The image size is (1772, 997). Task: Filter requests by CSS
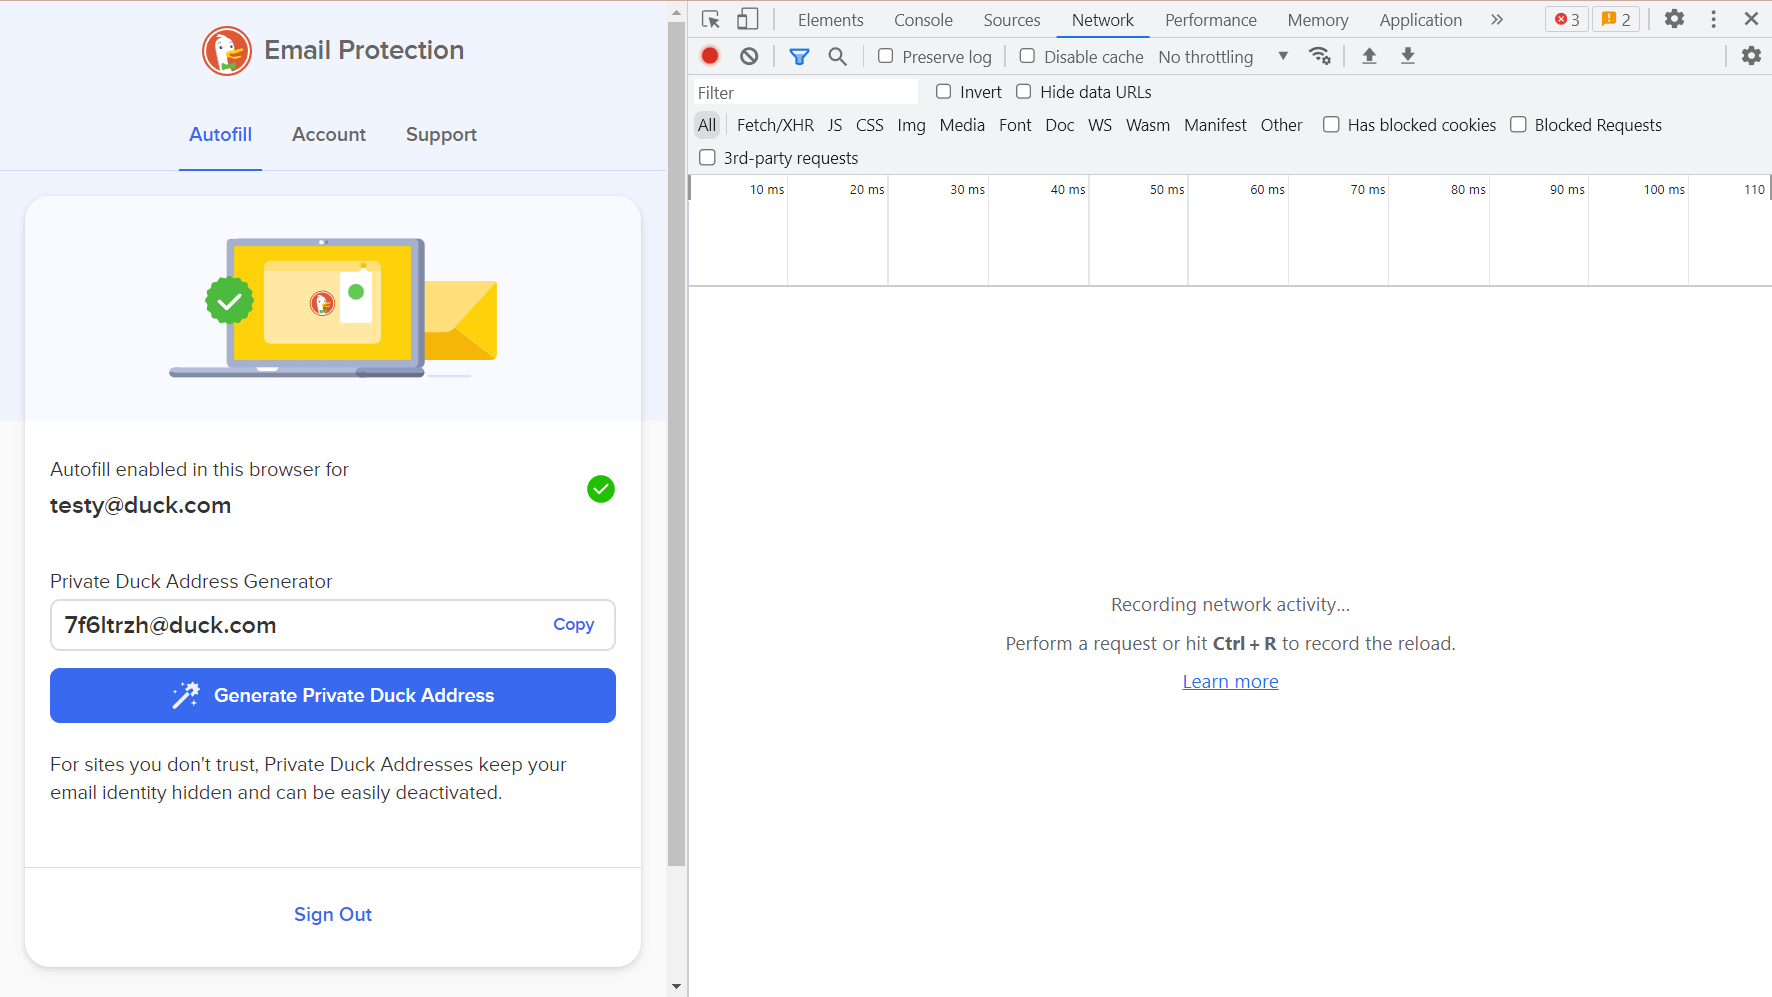tap(869, 125)
